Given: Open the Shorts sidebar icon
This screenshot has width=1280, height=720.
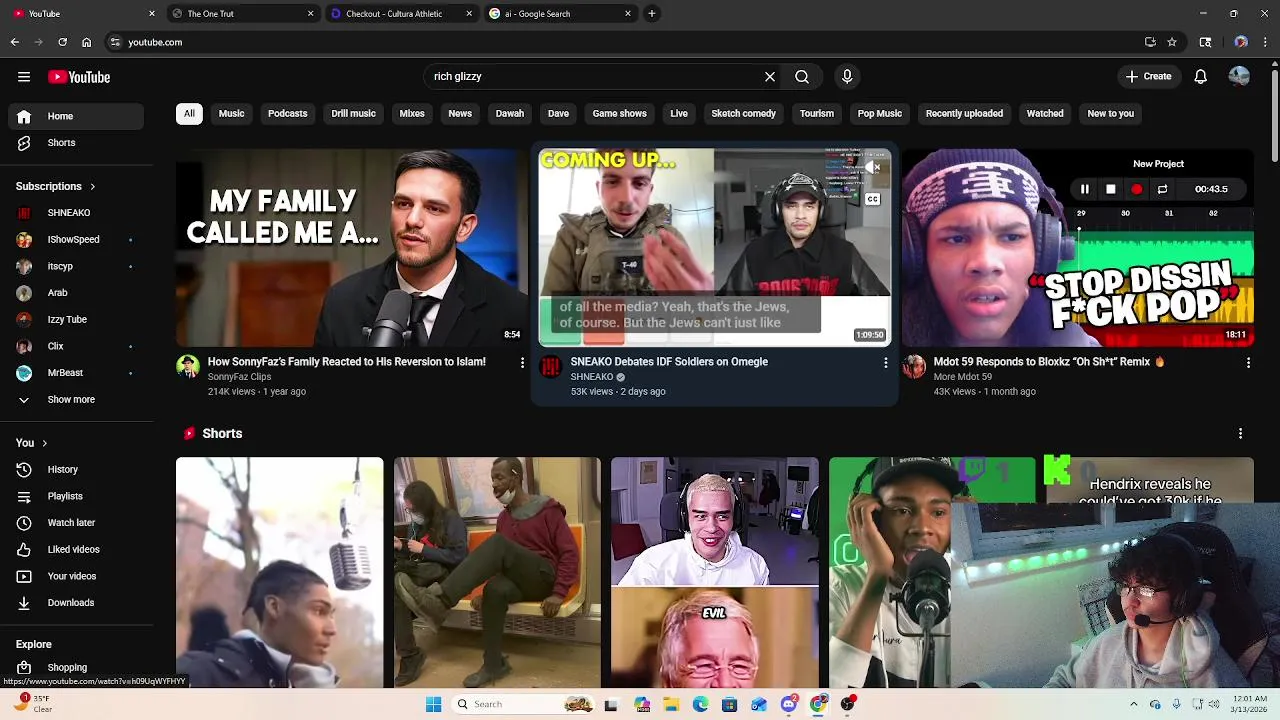Looking at the screenshot, I should 24,143.
